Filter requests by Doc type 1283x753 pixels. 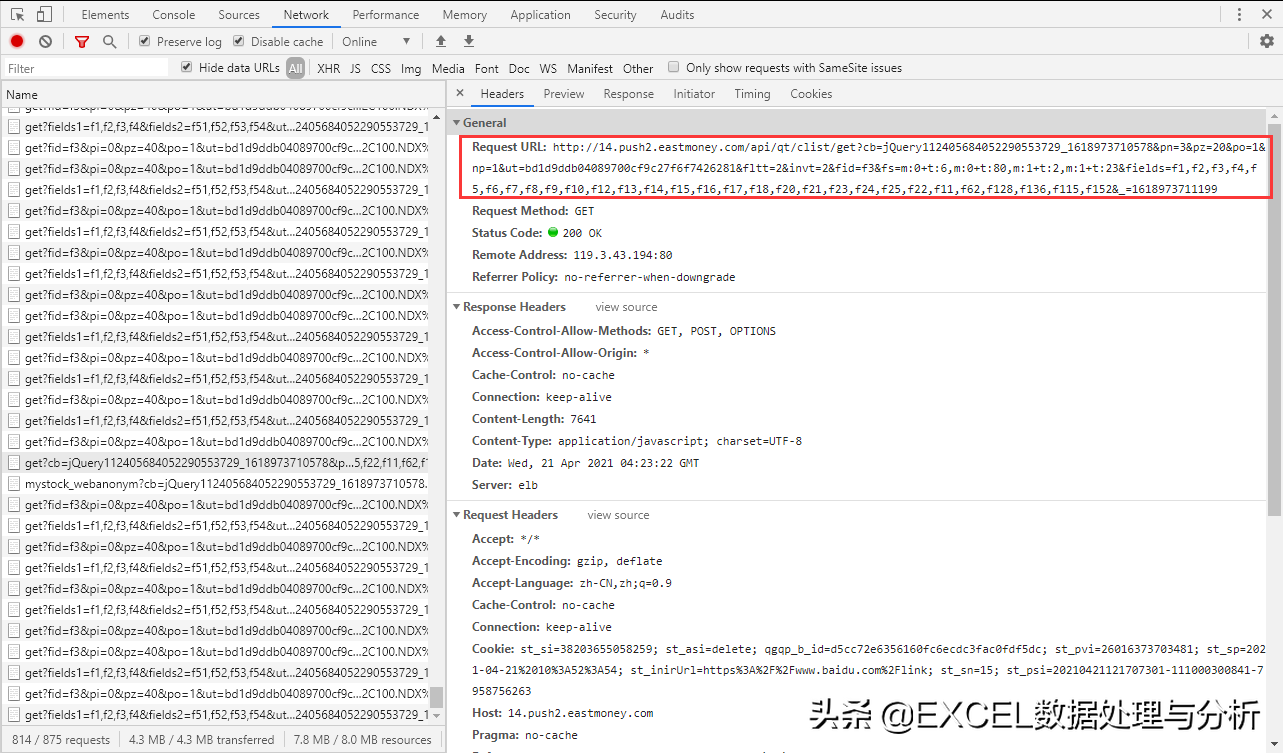point(519,68)
